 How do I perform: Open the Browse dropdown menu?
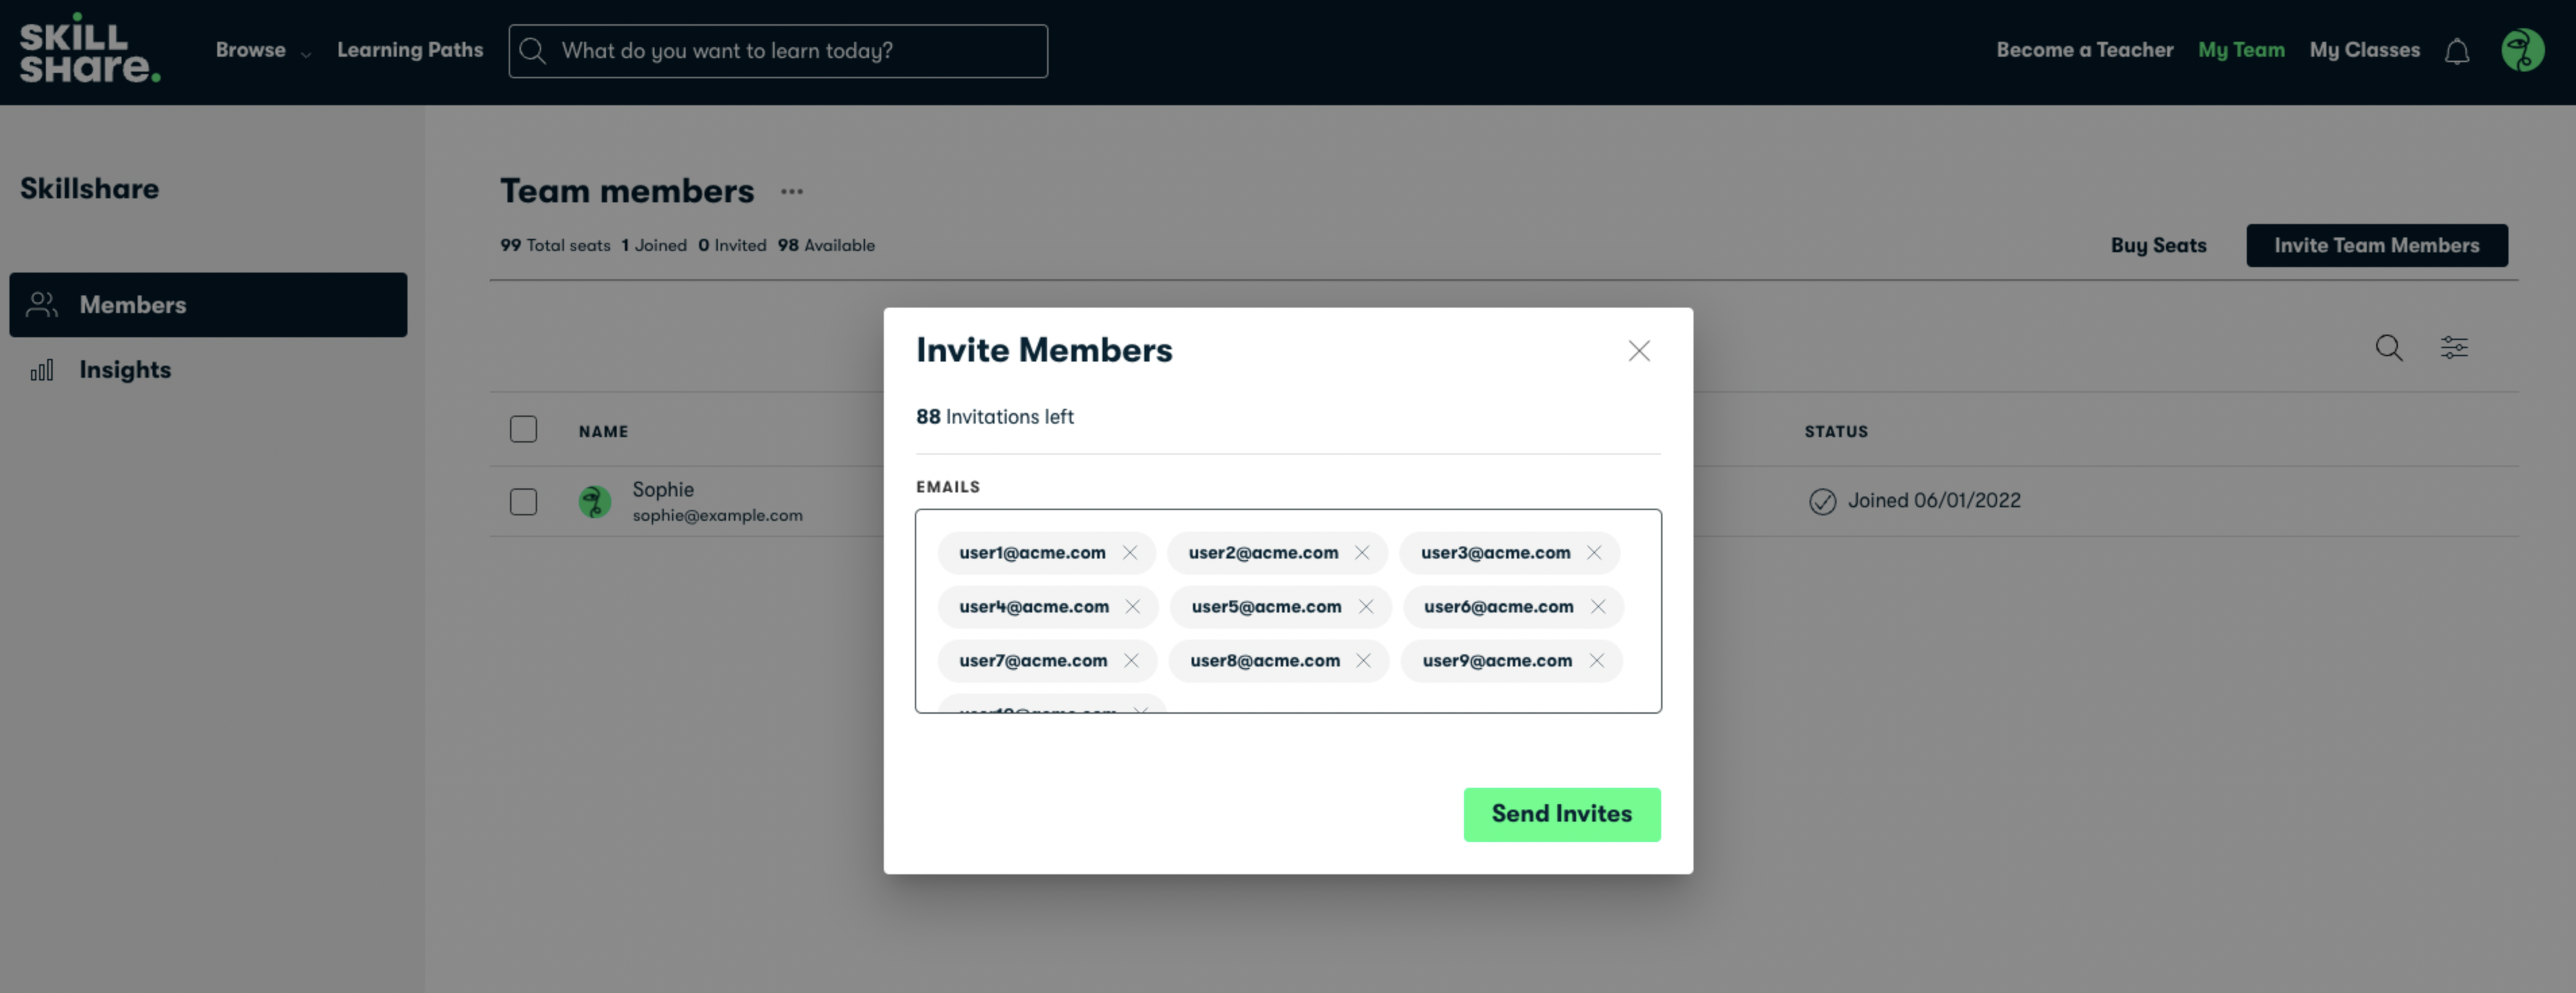(x=263, y=50)
